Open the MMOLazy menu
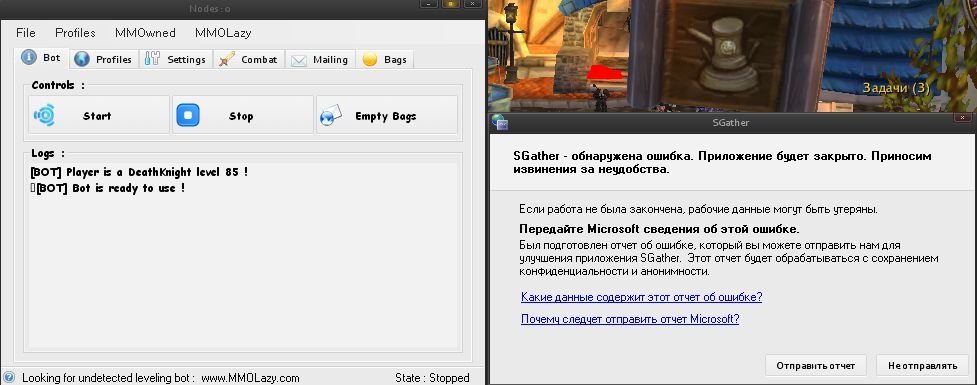The height and width of the screenshot is (385, 977). tap(223, 32)
